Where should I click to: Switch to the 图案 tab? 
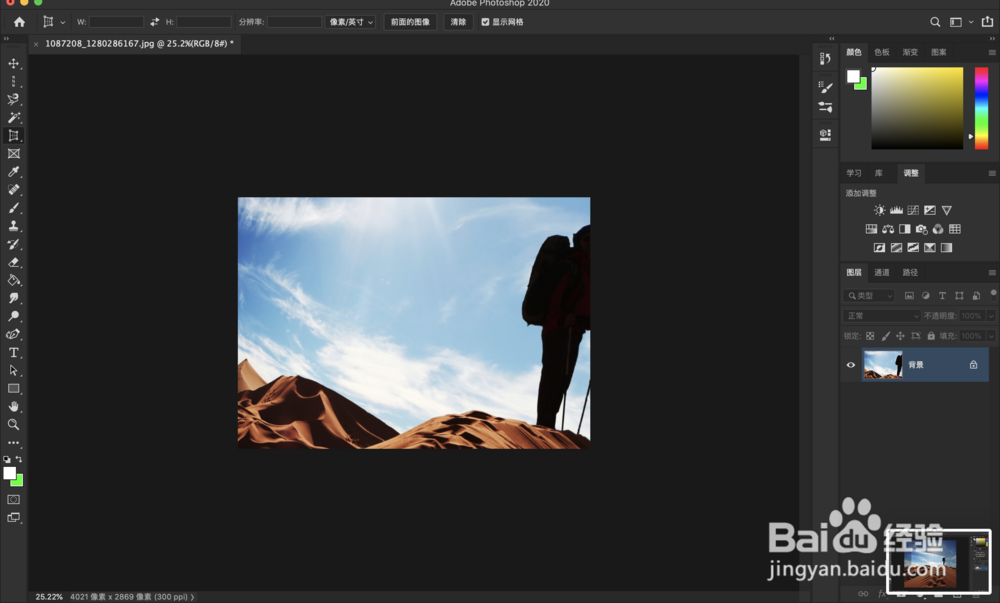tap(939, 52)
